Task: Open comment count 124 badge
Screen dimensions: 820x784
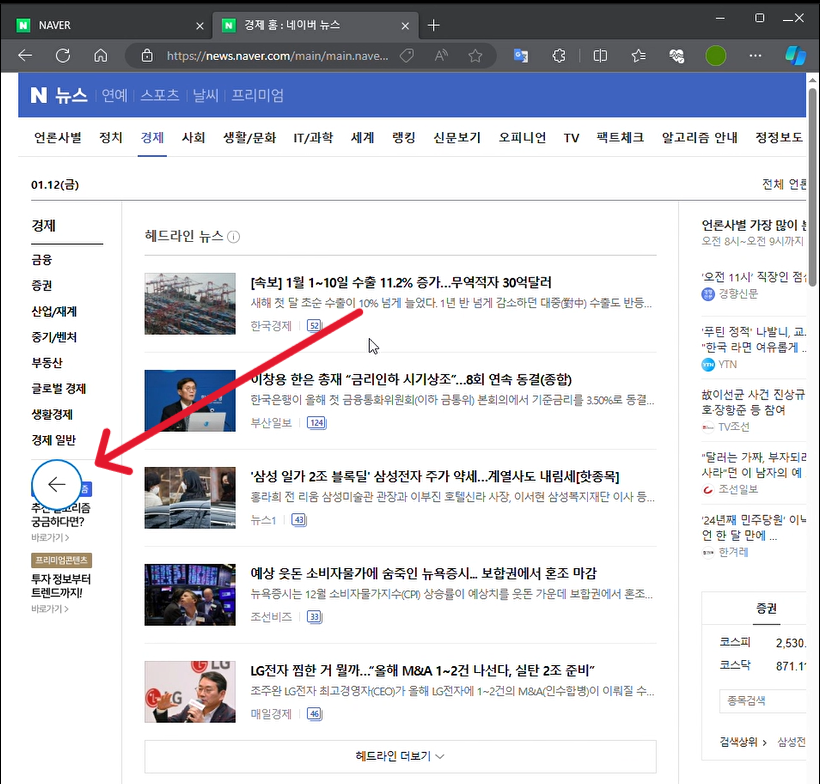Action: (x=316, y=423)
